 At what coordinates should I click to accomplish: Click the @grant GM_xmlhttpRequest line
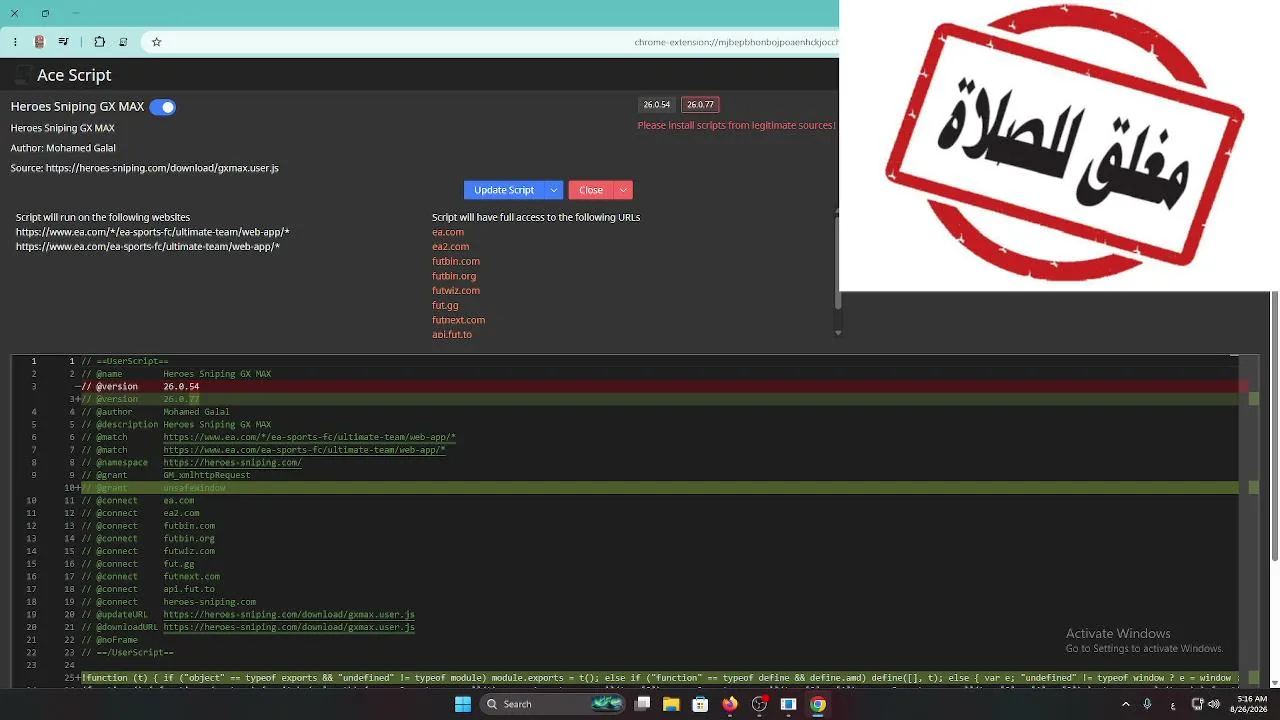[x=166, y=475]
